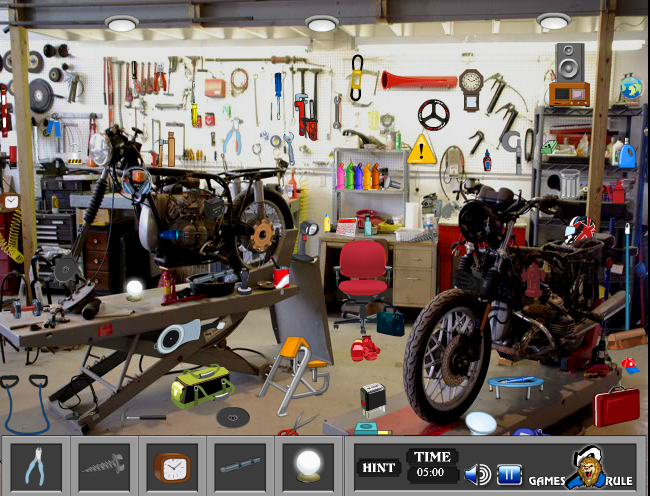Find the glowing bulb on the workbench
This screenshot has width=650, height=496.
click(134, 291)
